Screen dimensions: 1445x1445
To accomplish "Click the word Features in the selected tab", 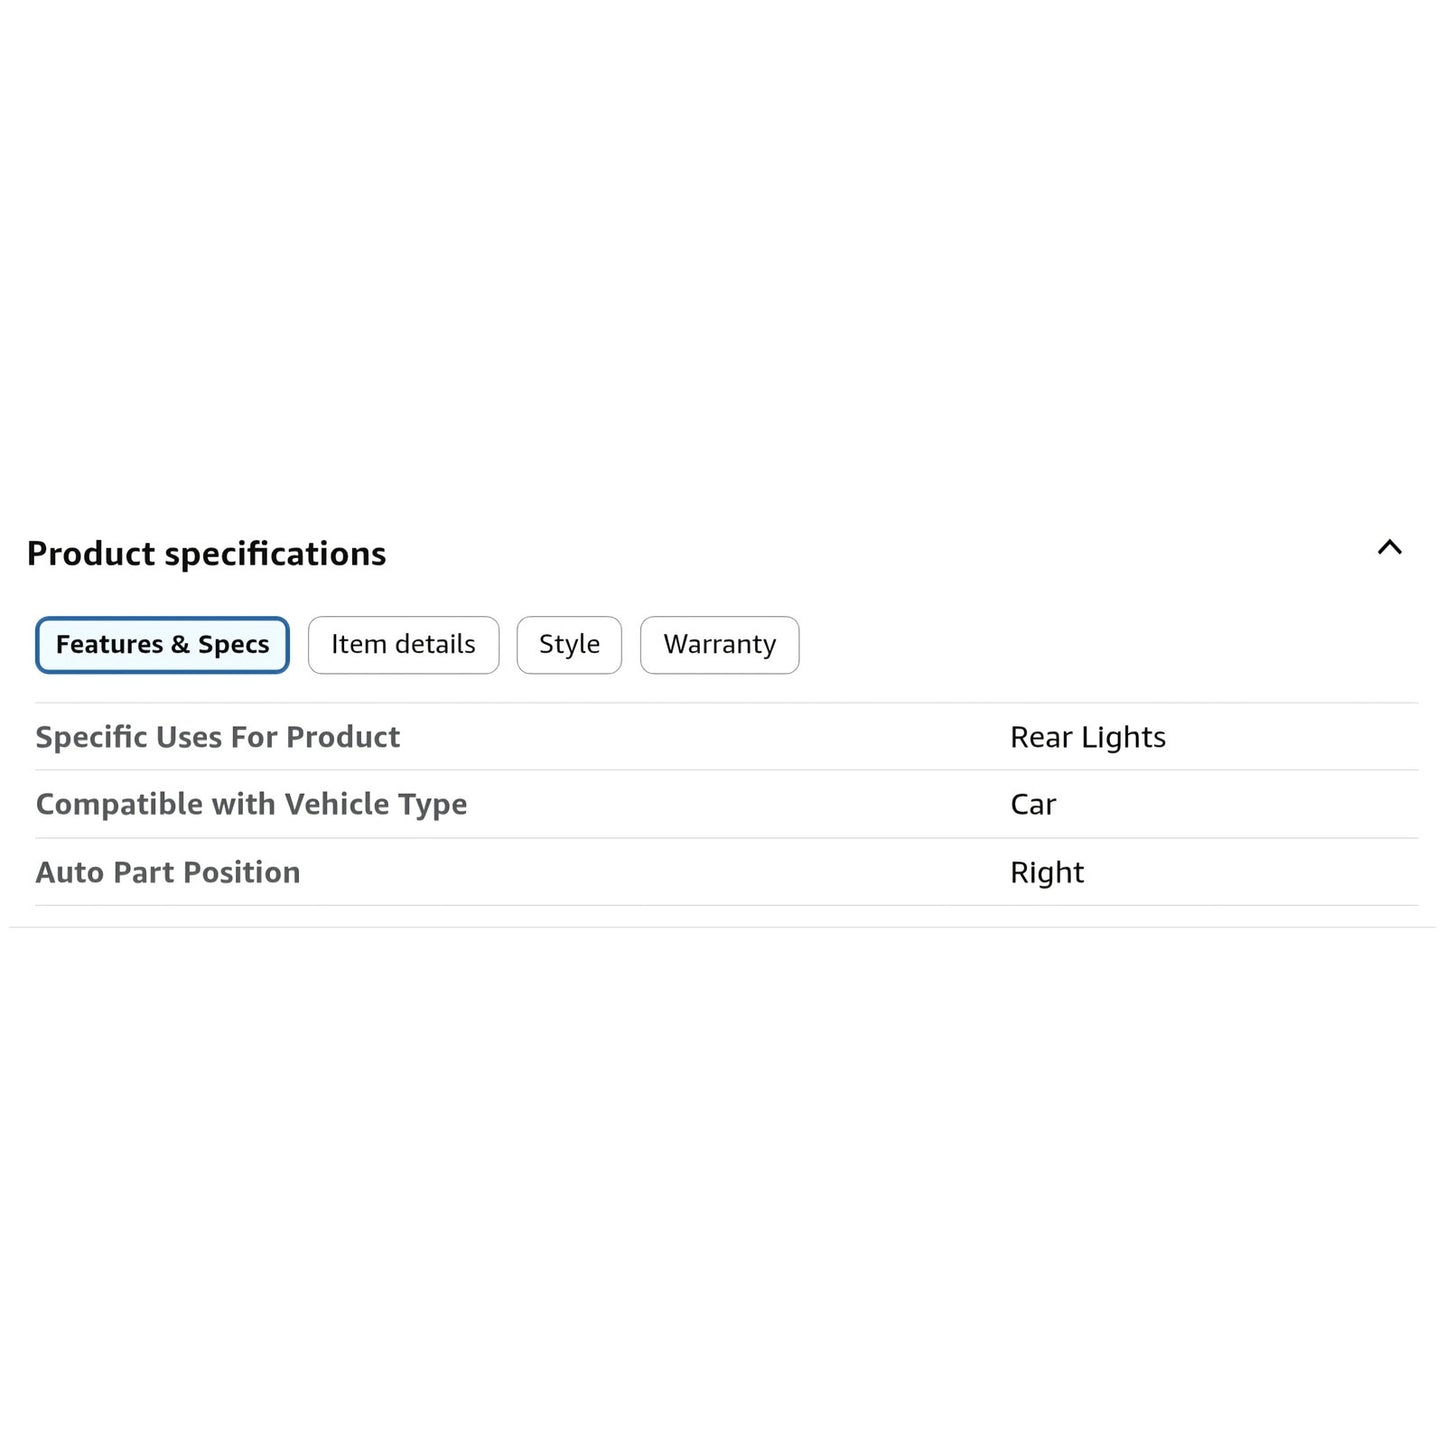I will click(109, 645).
